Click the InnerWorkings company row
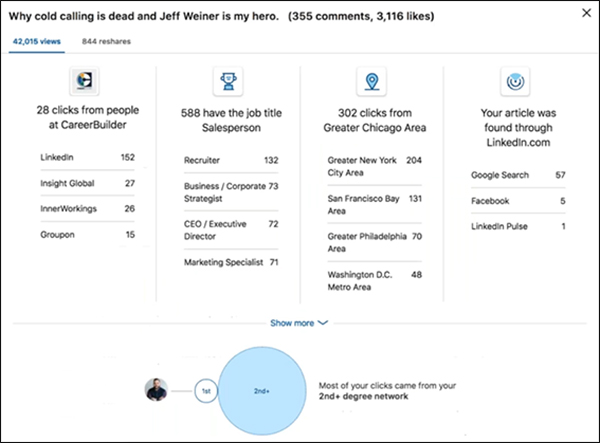600x443 pixels. 88,208
